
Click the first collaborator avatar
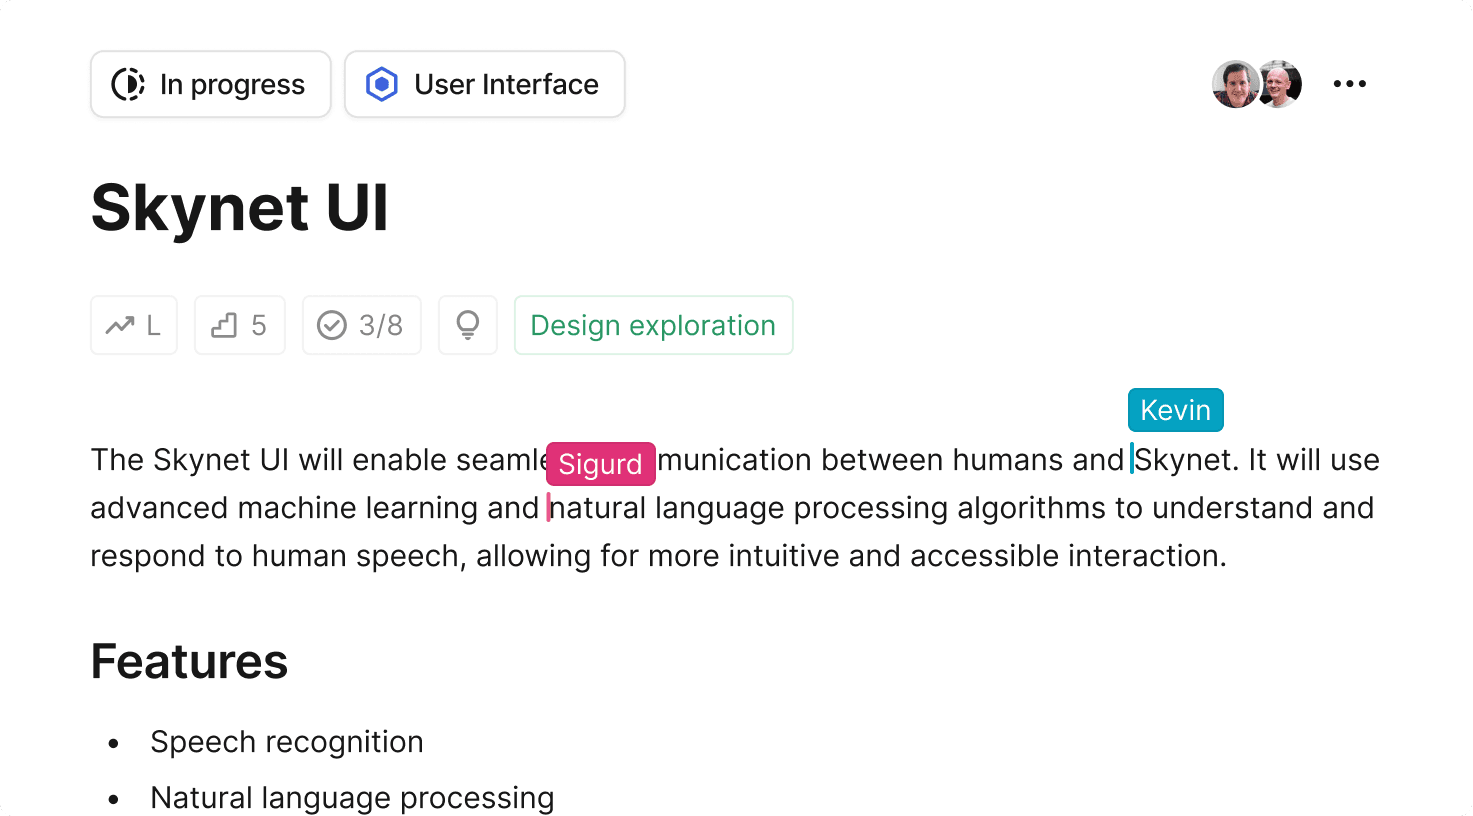pyautogui.click(x=1235, y=84)
